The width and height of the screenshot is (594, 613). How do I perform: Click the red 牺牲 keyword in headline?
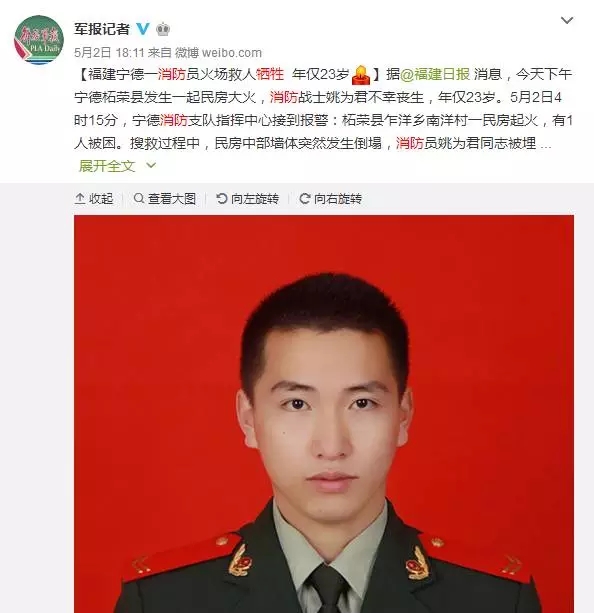click(270, 74)
